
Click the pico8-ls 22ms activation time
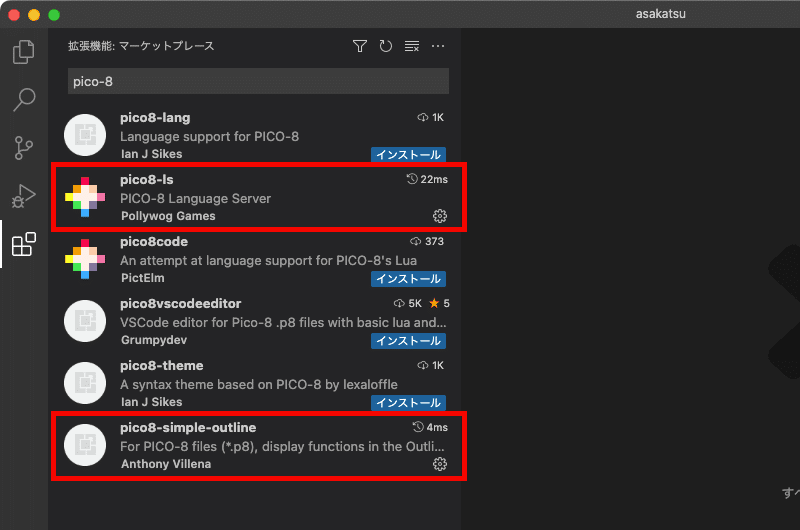pos(428,180)
